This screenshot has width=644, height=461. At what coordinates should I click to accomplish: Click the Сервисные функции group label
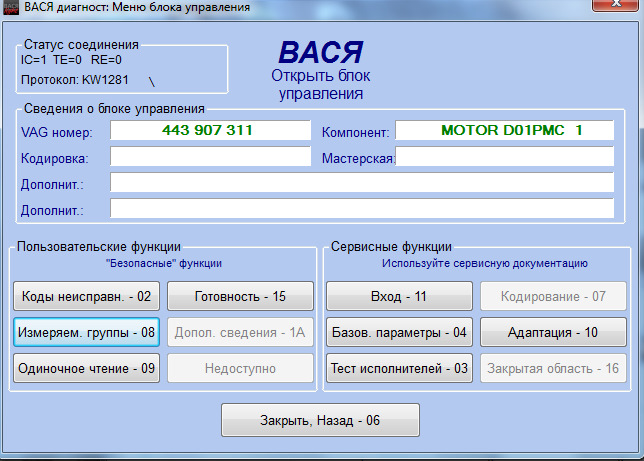(x=391, y=247)
